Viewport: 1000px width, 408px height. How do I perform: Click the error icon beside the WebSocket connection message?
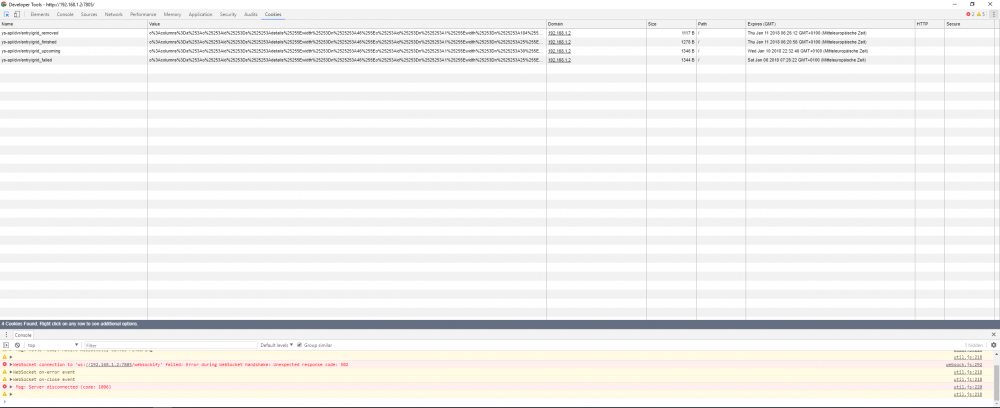pos(4,365)
